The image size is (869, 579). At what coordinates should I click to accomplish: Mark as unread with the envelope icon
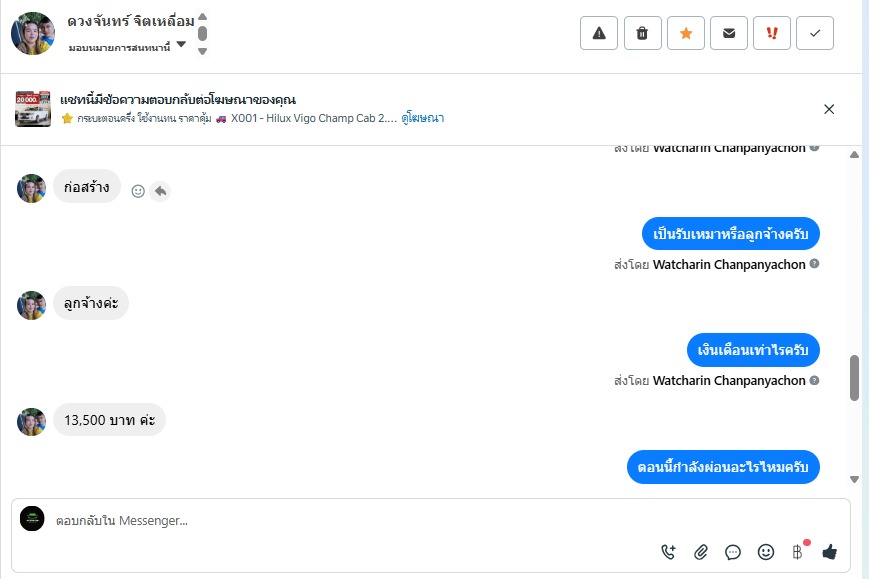(729, 33)
